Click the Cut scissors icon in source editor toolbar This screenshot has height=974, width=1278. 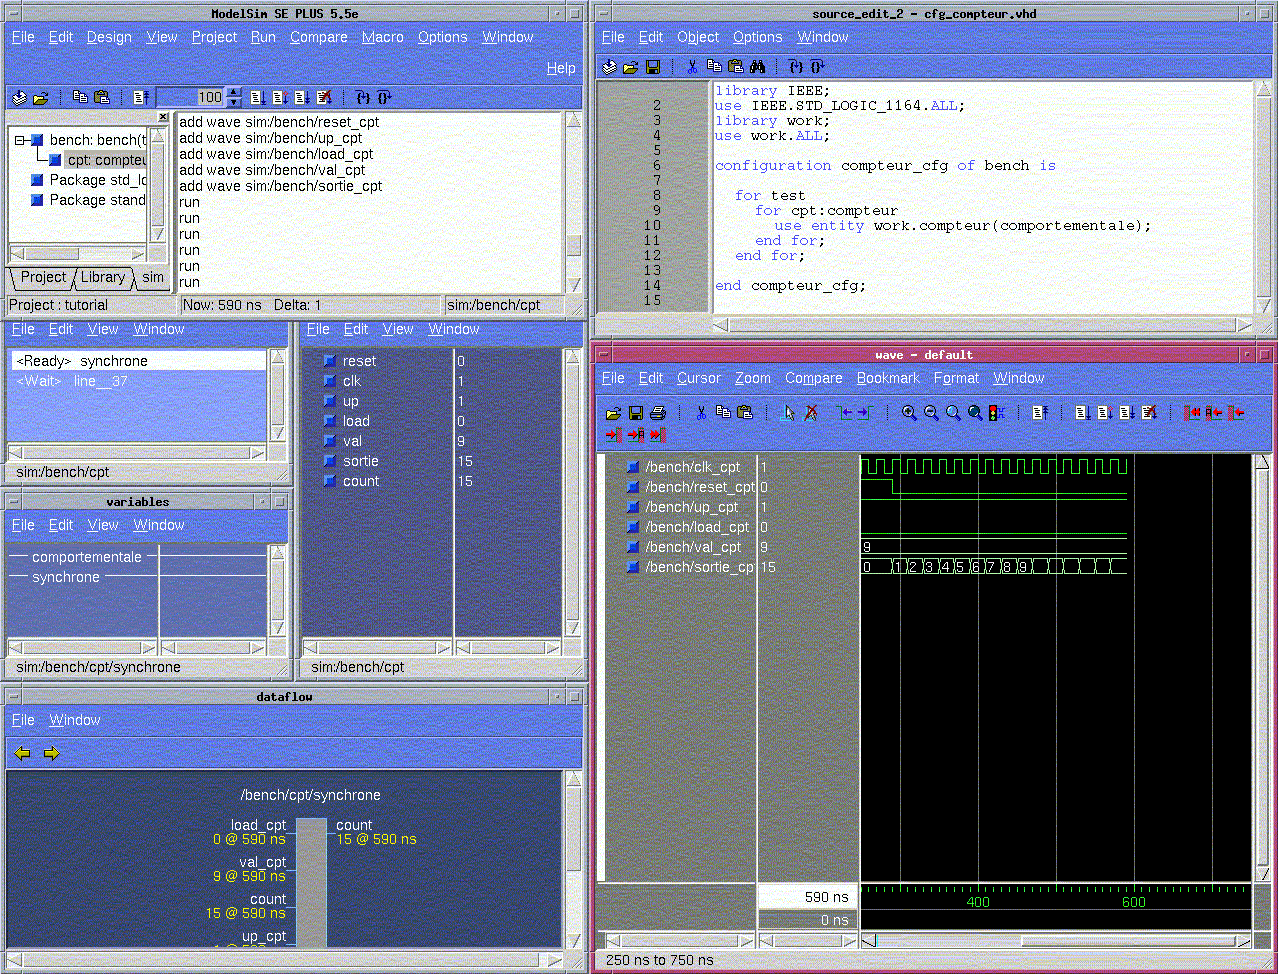click(691, 67)
